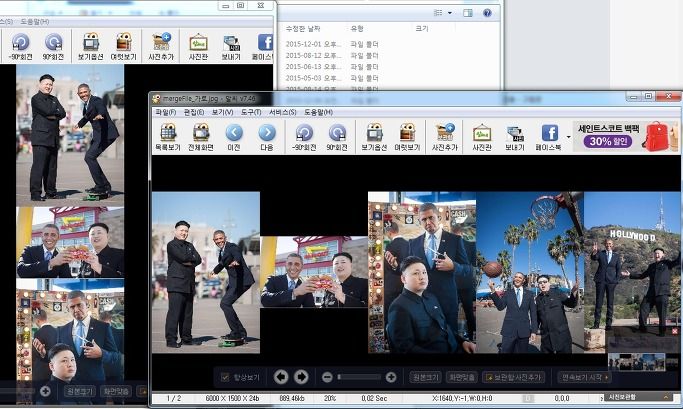Click 1 / 2 status bar entry

pyautogui.click(x=174, y=398)
